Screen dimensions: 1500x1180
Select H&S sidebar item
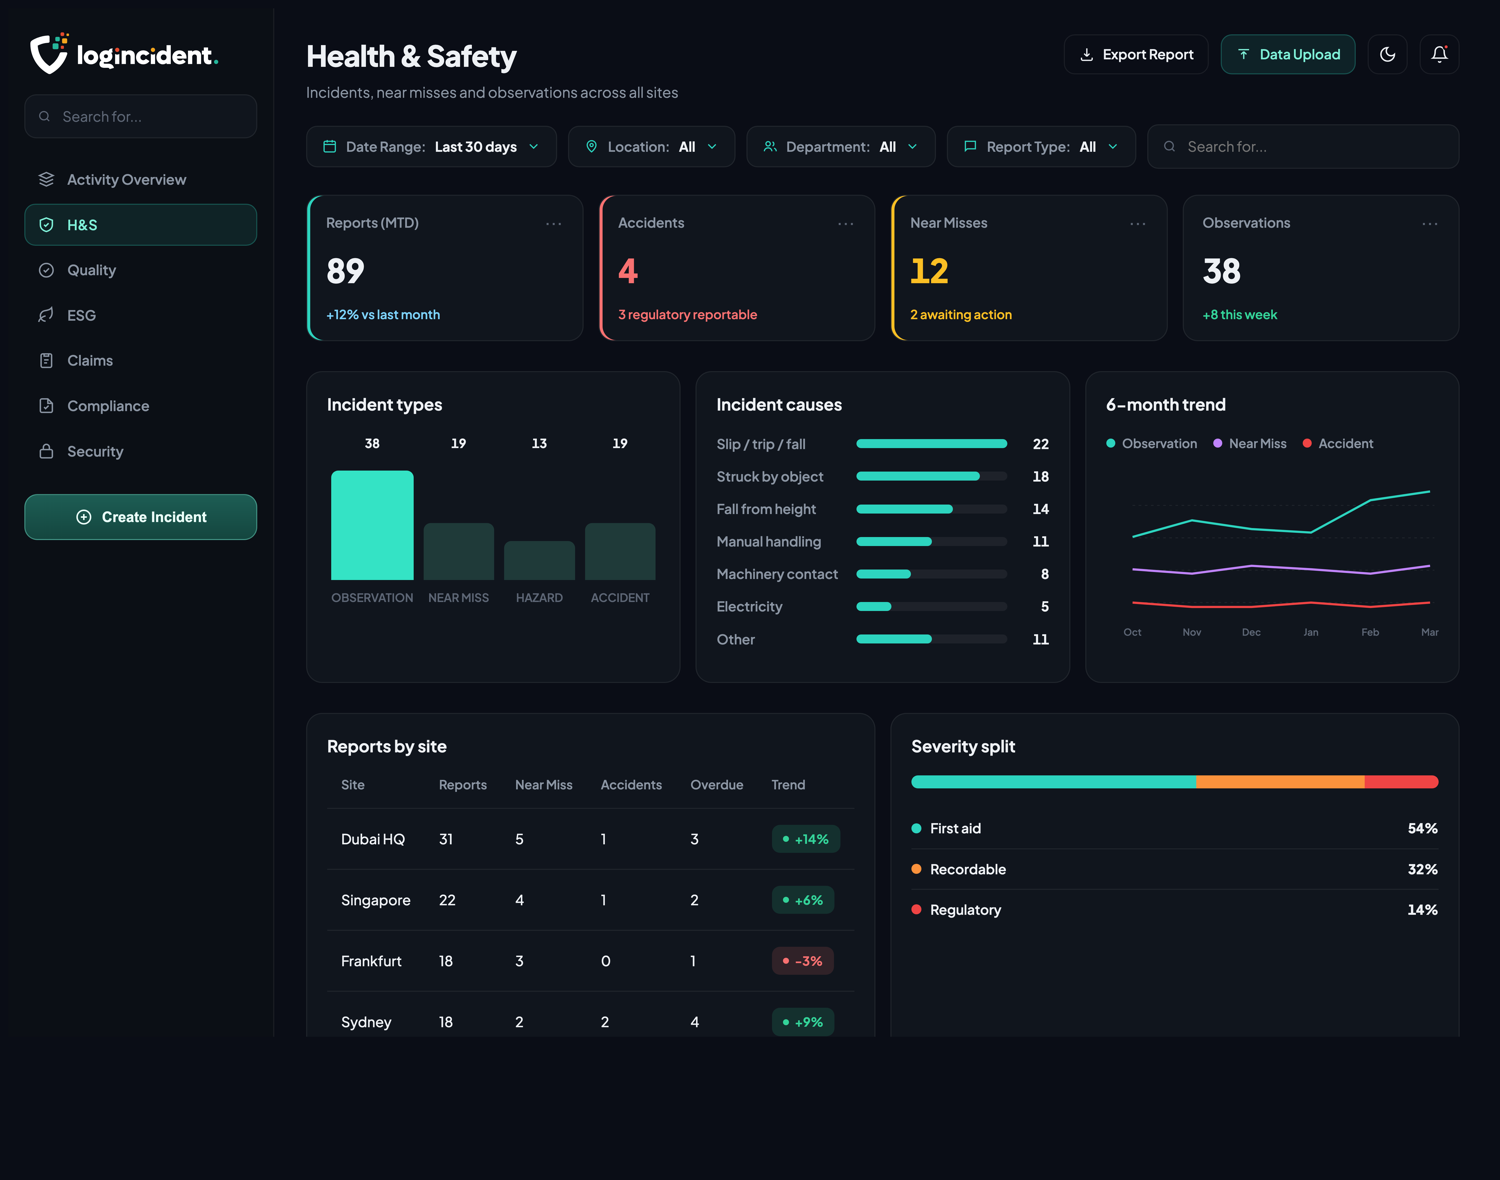point(141,225)
